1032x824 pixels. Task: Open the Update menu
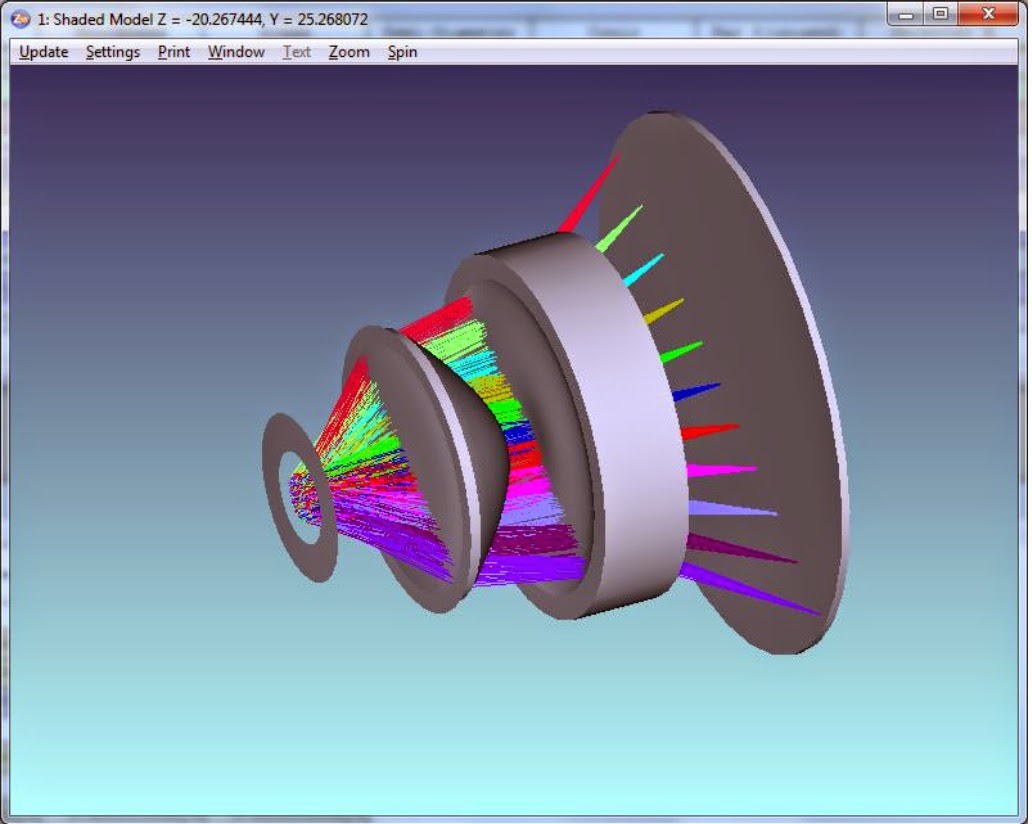(44, 52)
